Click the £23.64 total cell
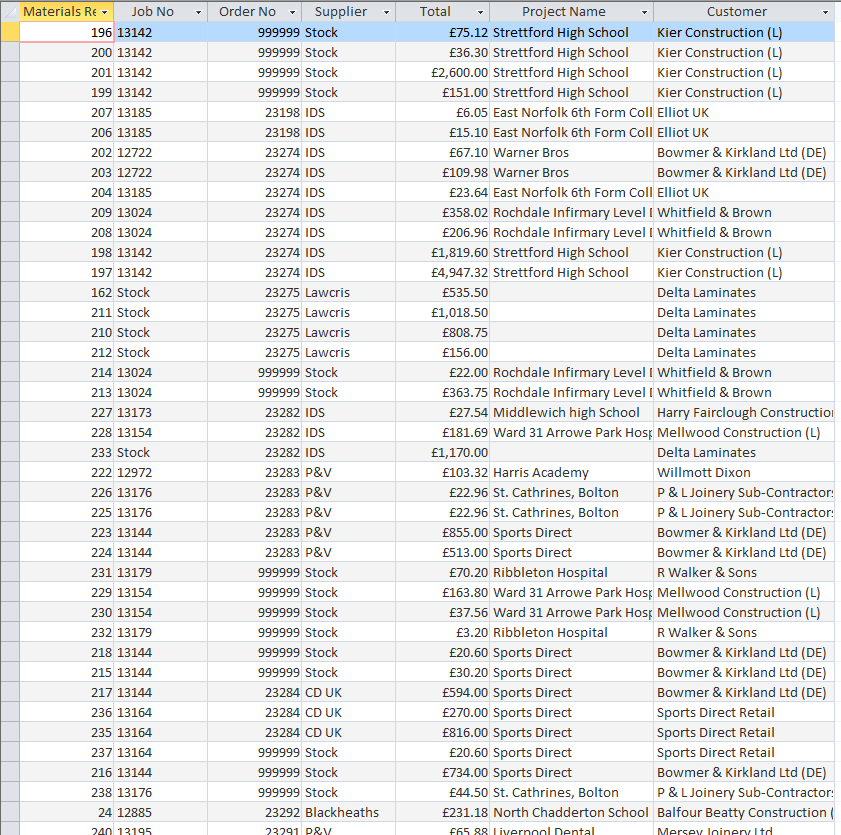841x835 pixels. [x=442, y=193]
